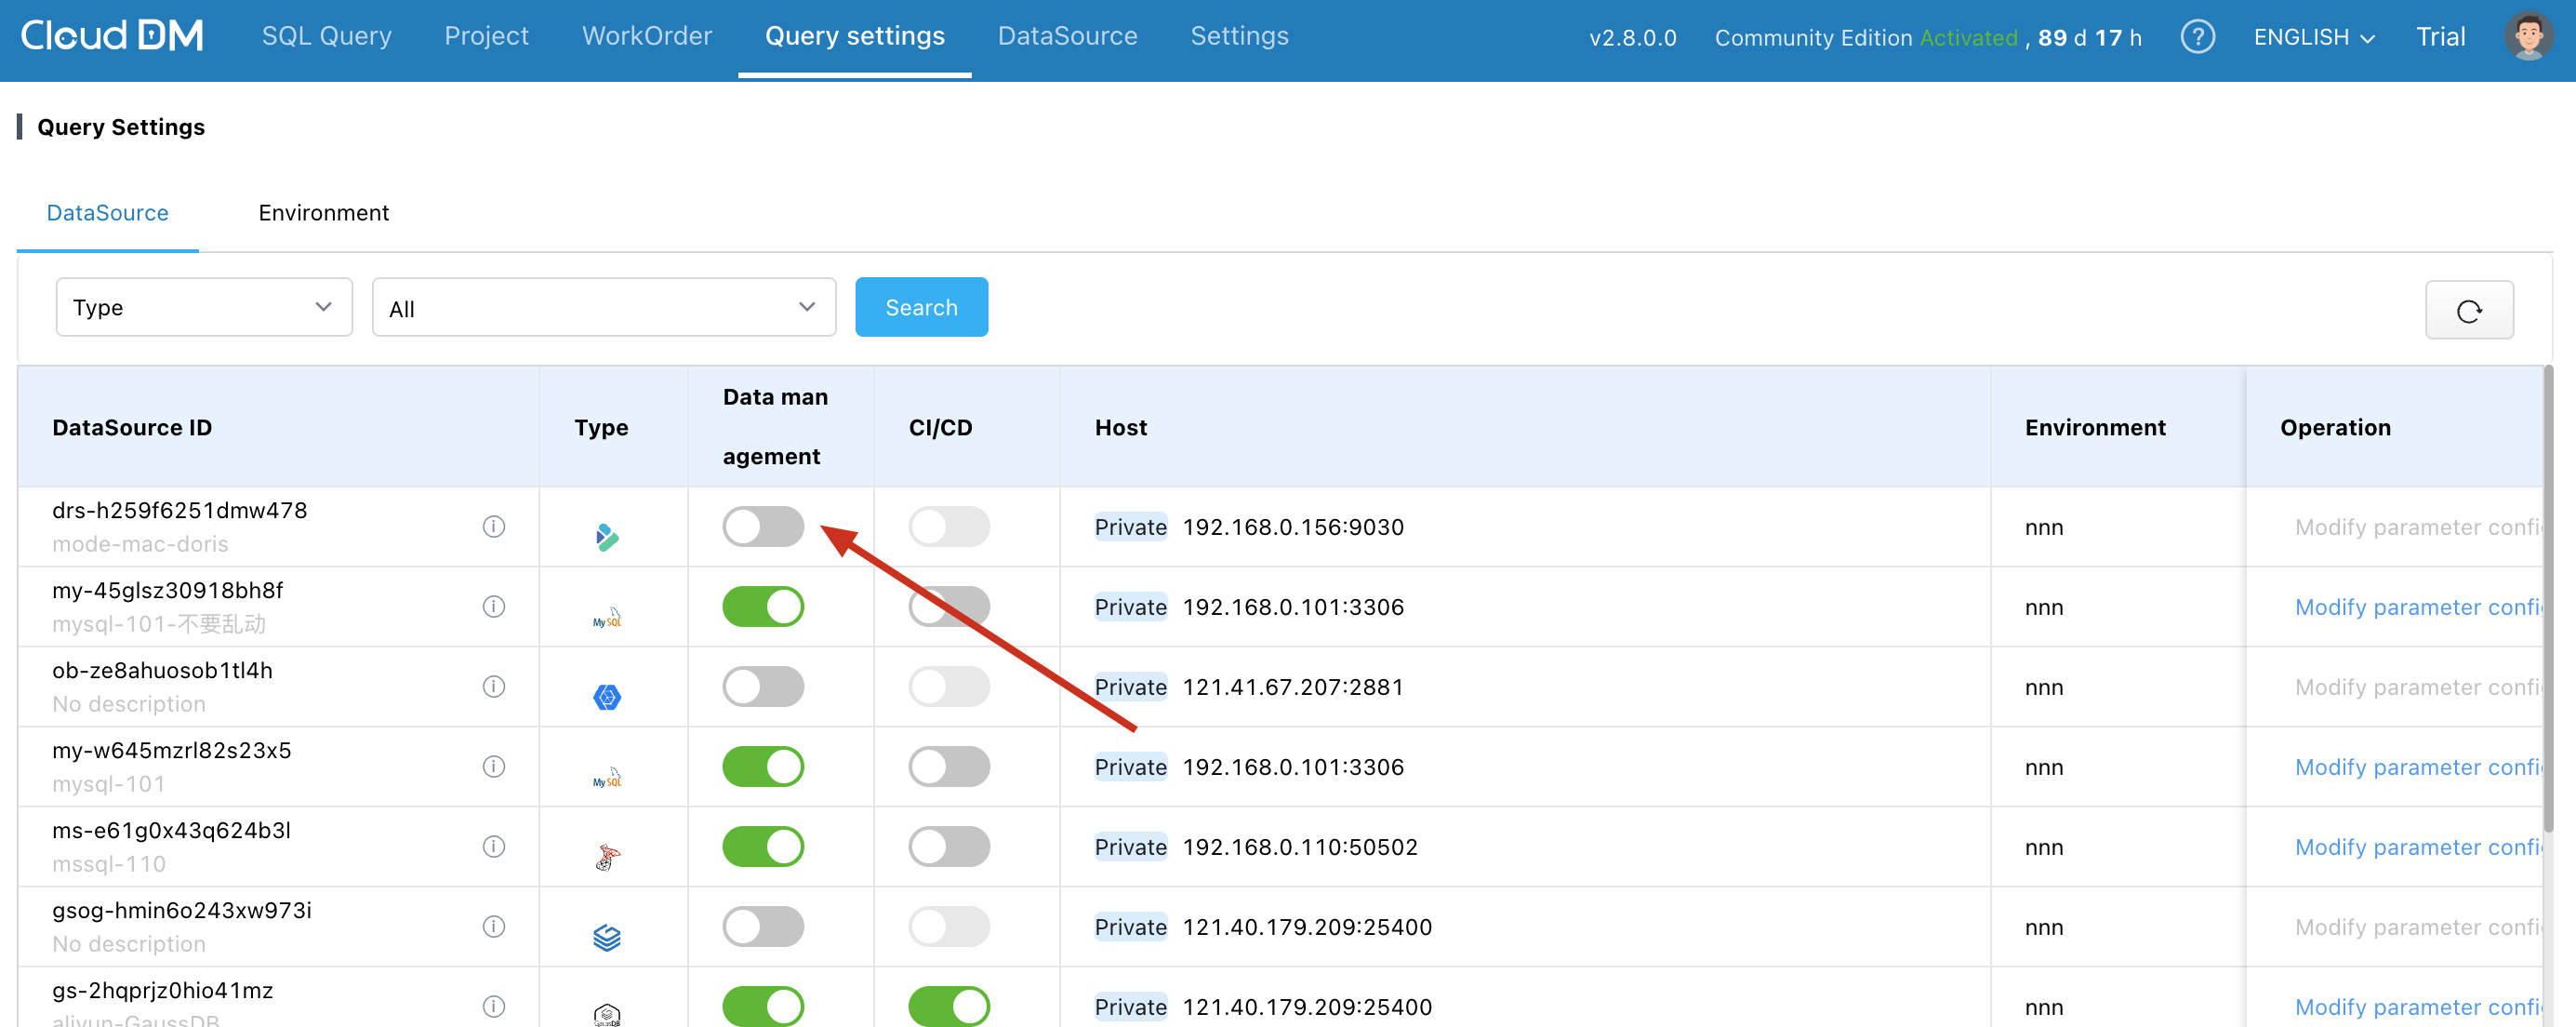Select the GaussDB icon for aliyun-GaussDB datasource

coord(607,1012)
